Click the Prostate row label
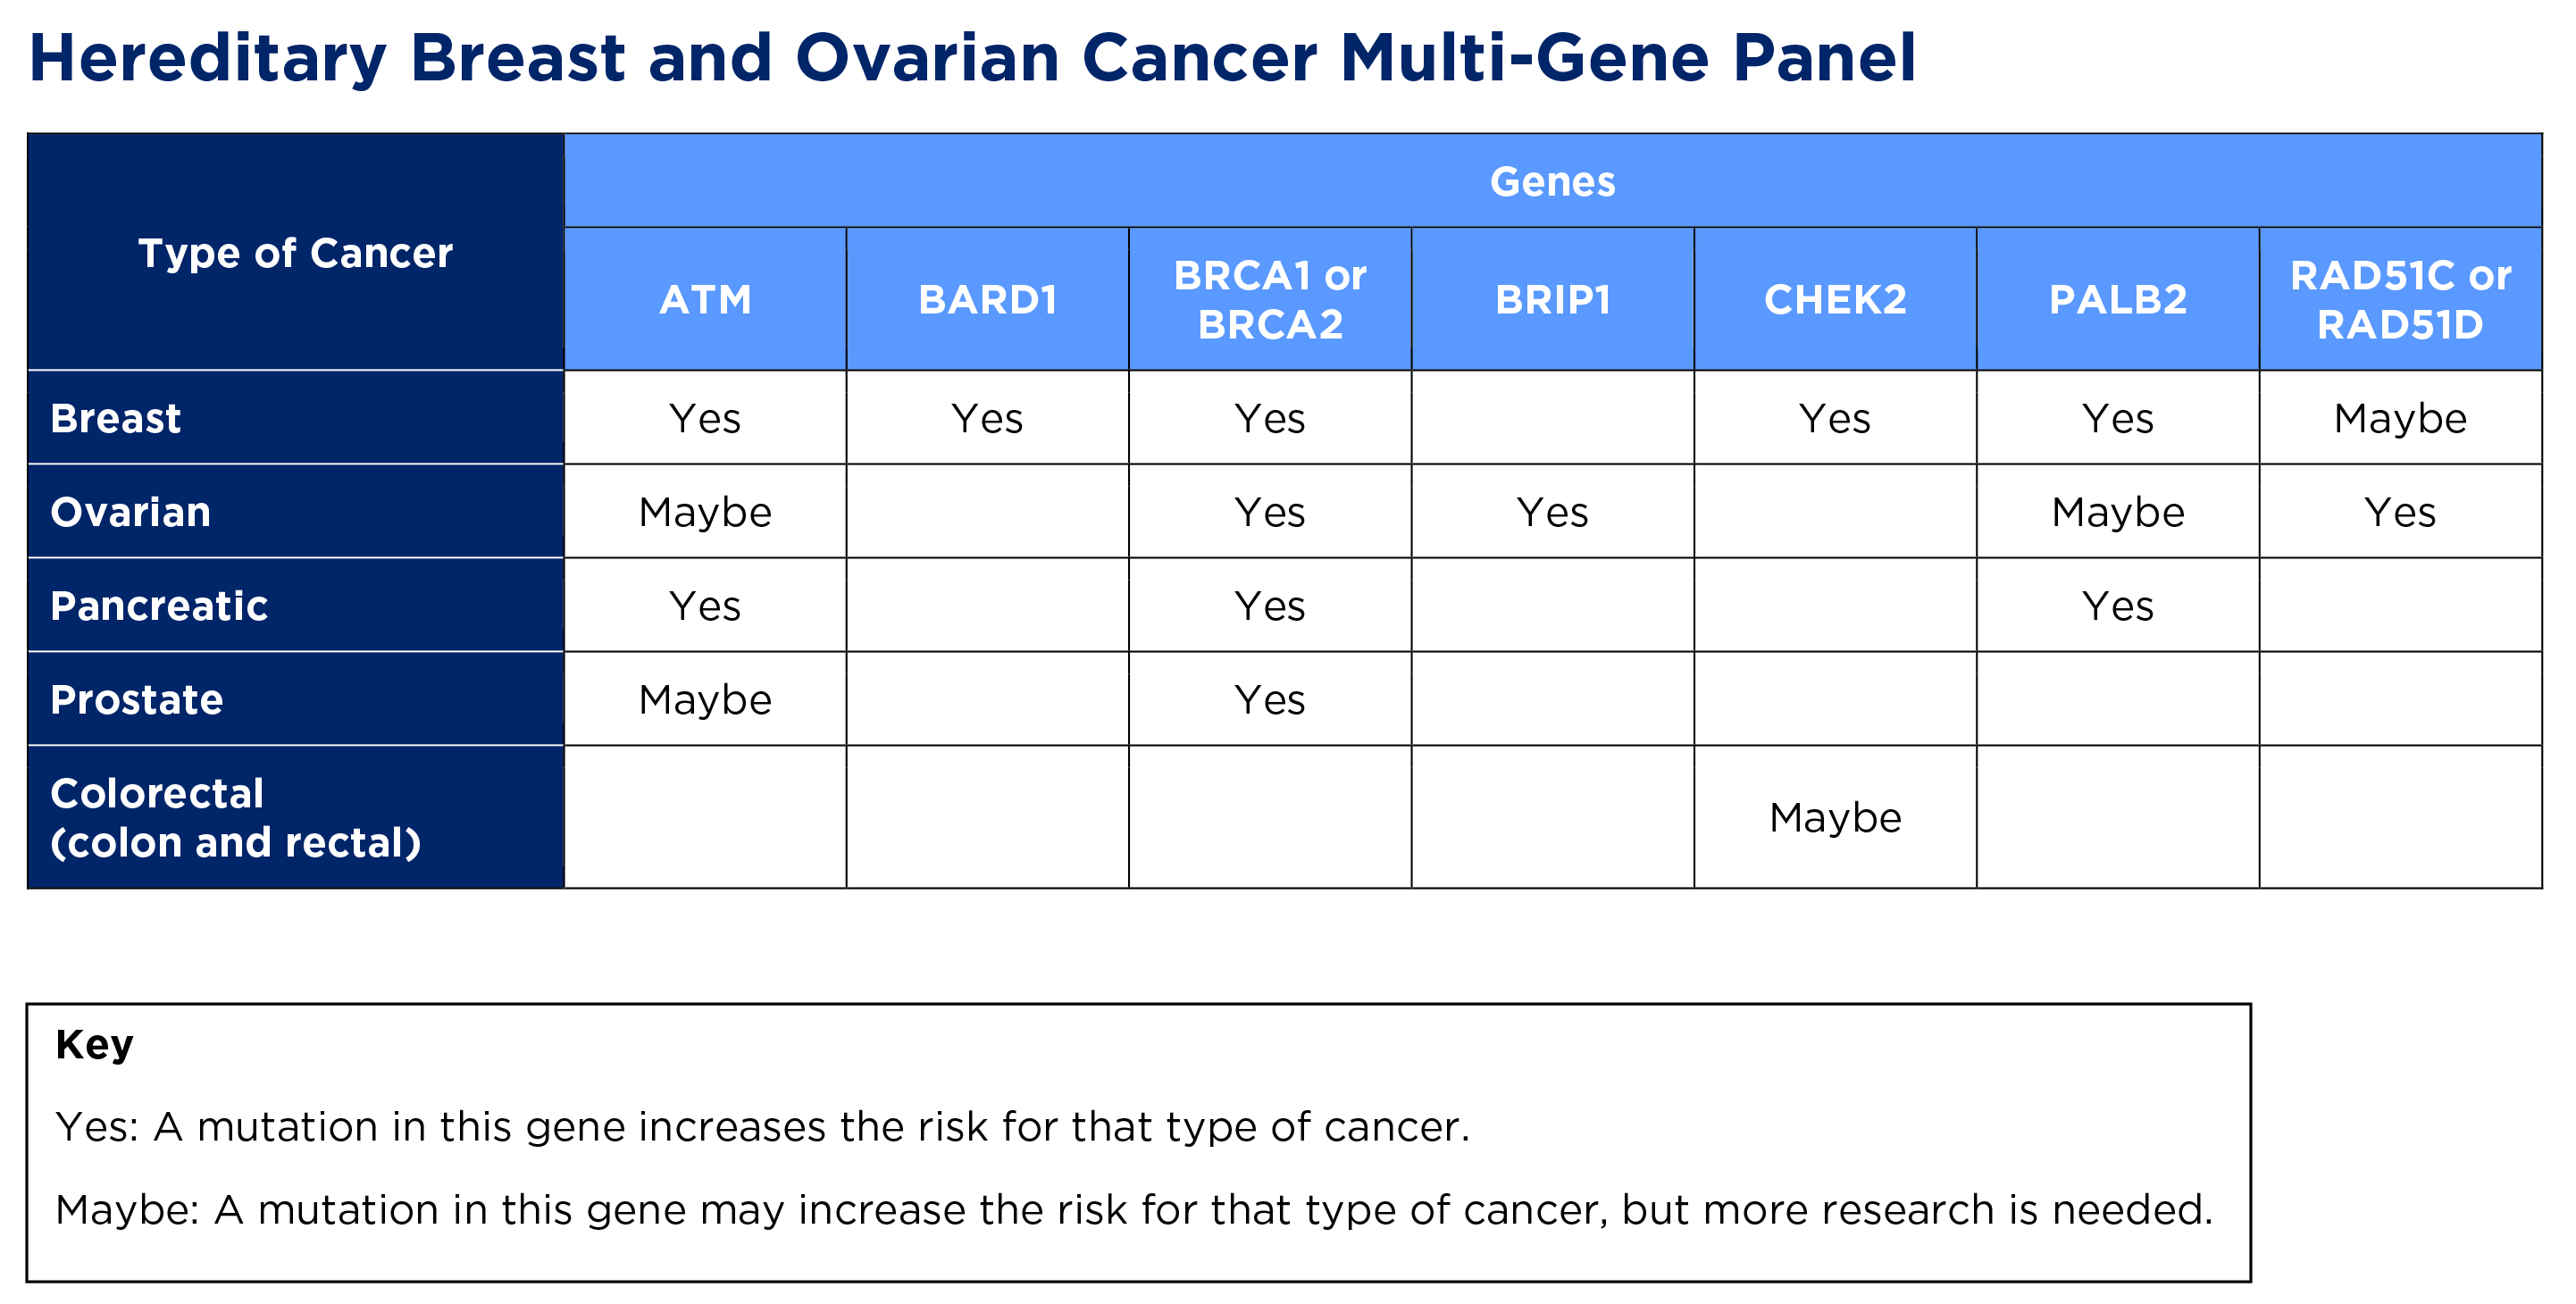The image size is (2576, 1304). point(137,700)
